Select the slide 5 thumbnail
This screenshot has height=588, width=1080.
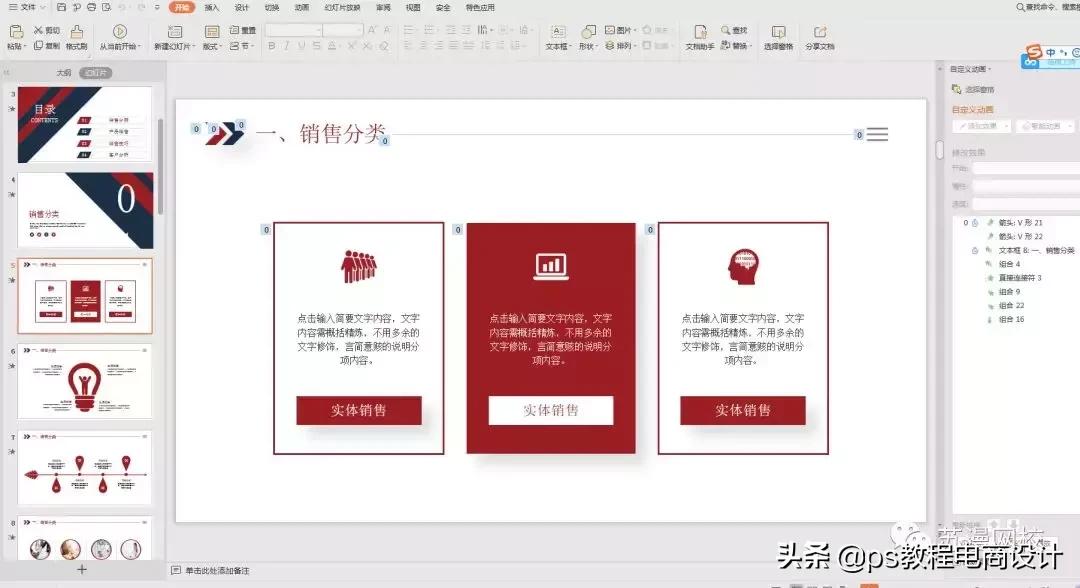coord(84,295)
